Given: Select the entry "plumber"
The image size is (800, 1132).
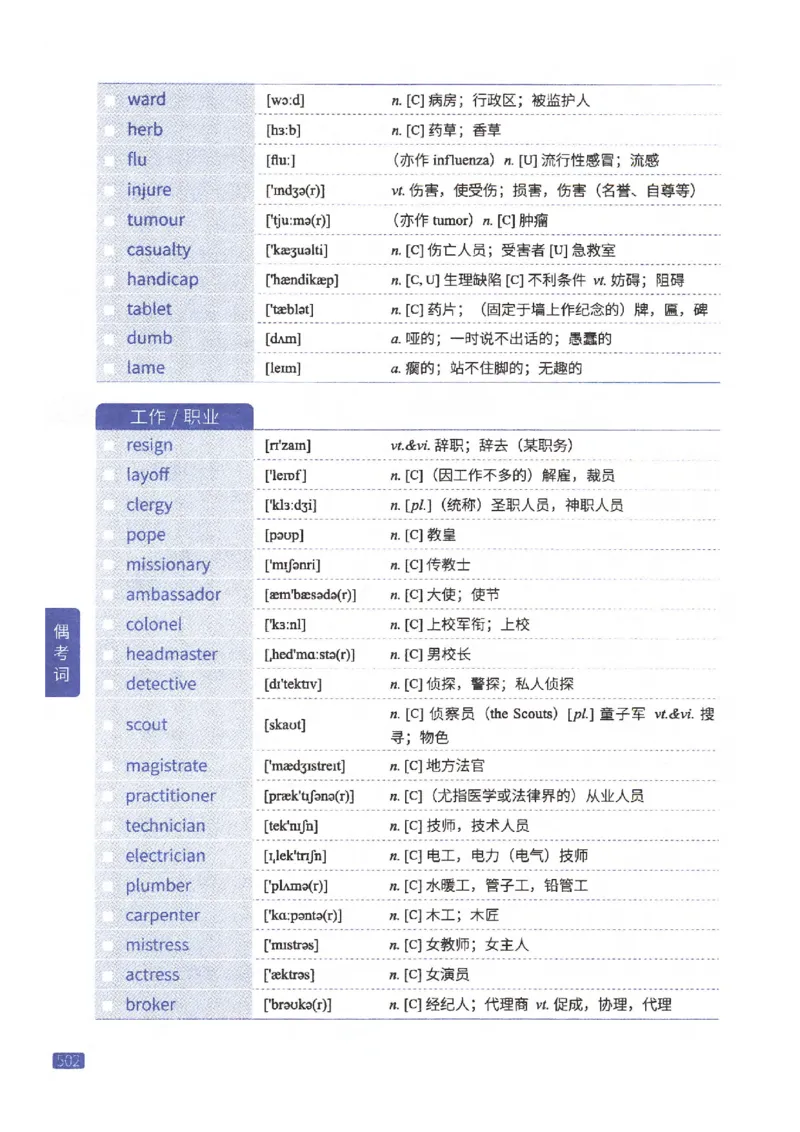Looking at the screenshot, I should (x=158, y=885).
